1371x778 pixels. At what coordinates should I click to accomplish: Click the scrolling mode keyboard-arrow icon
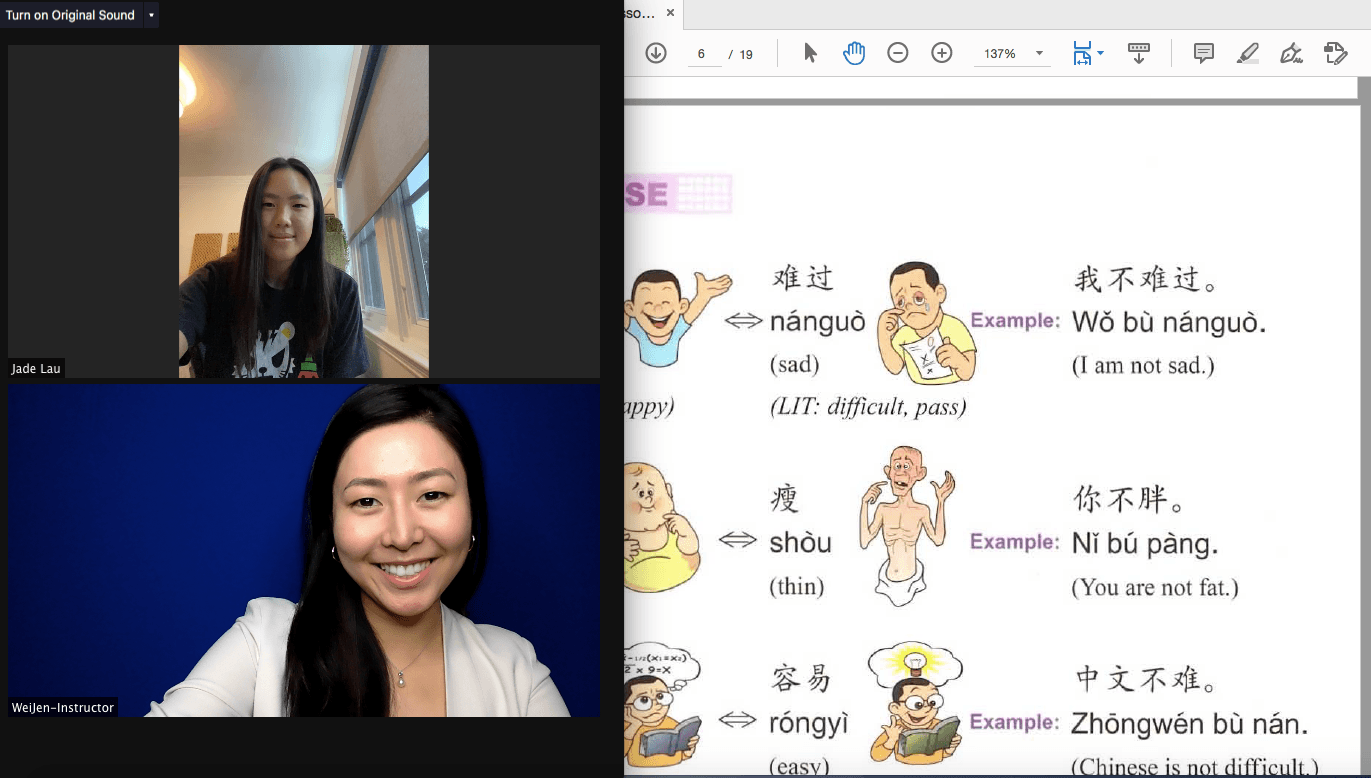[x=1138, y=53]
